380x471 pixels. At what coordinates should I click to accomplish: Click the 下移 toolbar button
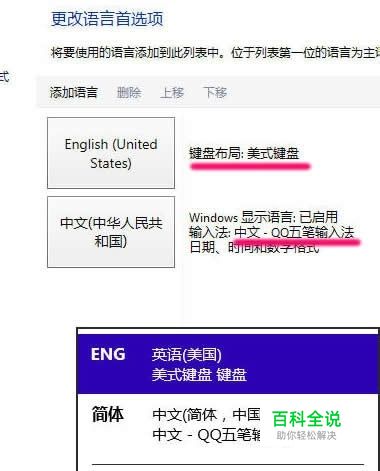215,92
